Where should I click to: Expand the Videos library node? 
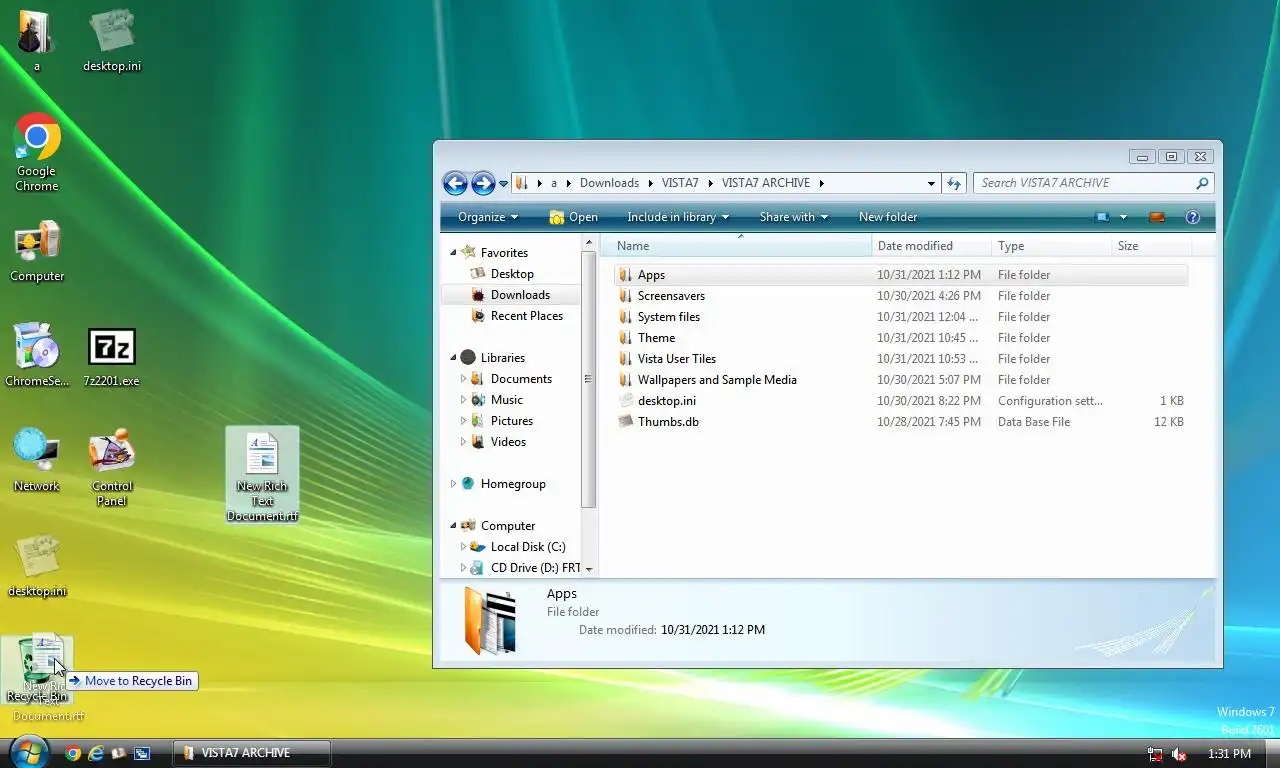[463, 442]
